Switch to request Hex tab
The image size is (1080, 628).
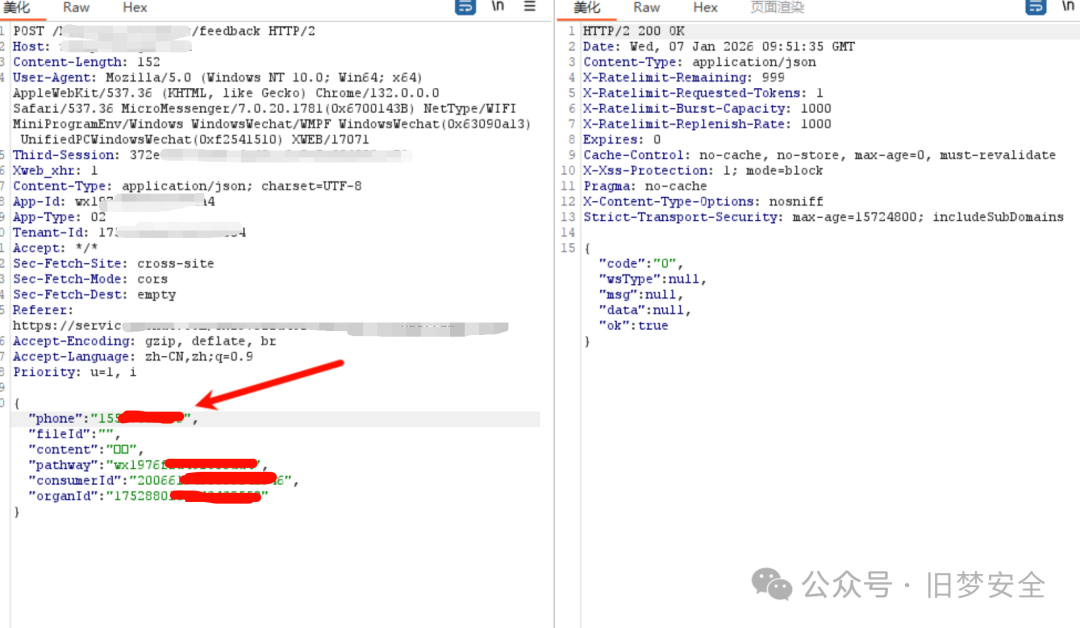point(135,8)
